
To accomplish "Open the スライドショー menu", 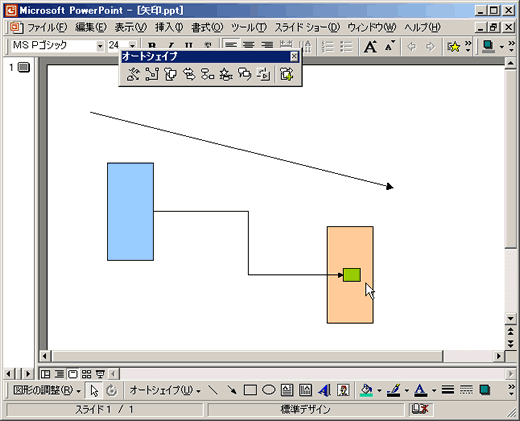I will click(307, 27).
